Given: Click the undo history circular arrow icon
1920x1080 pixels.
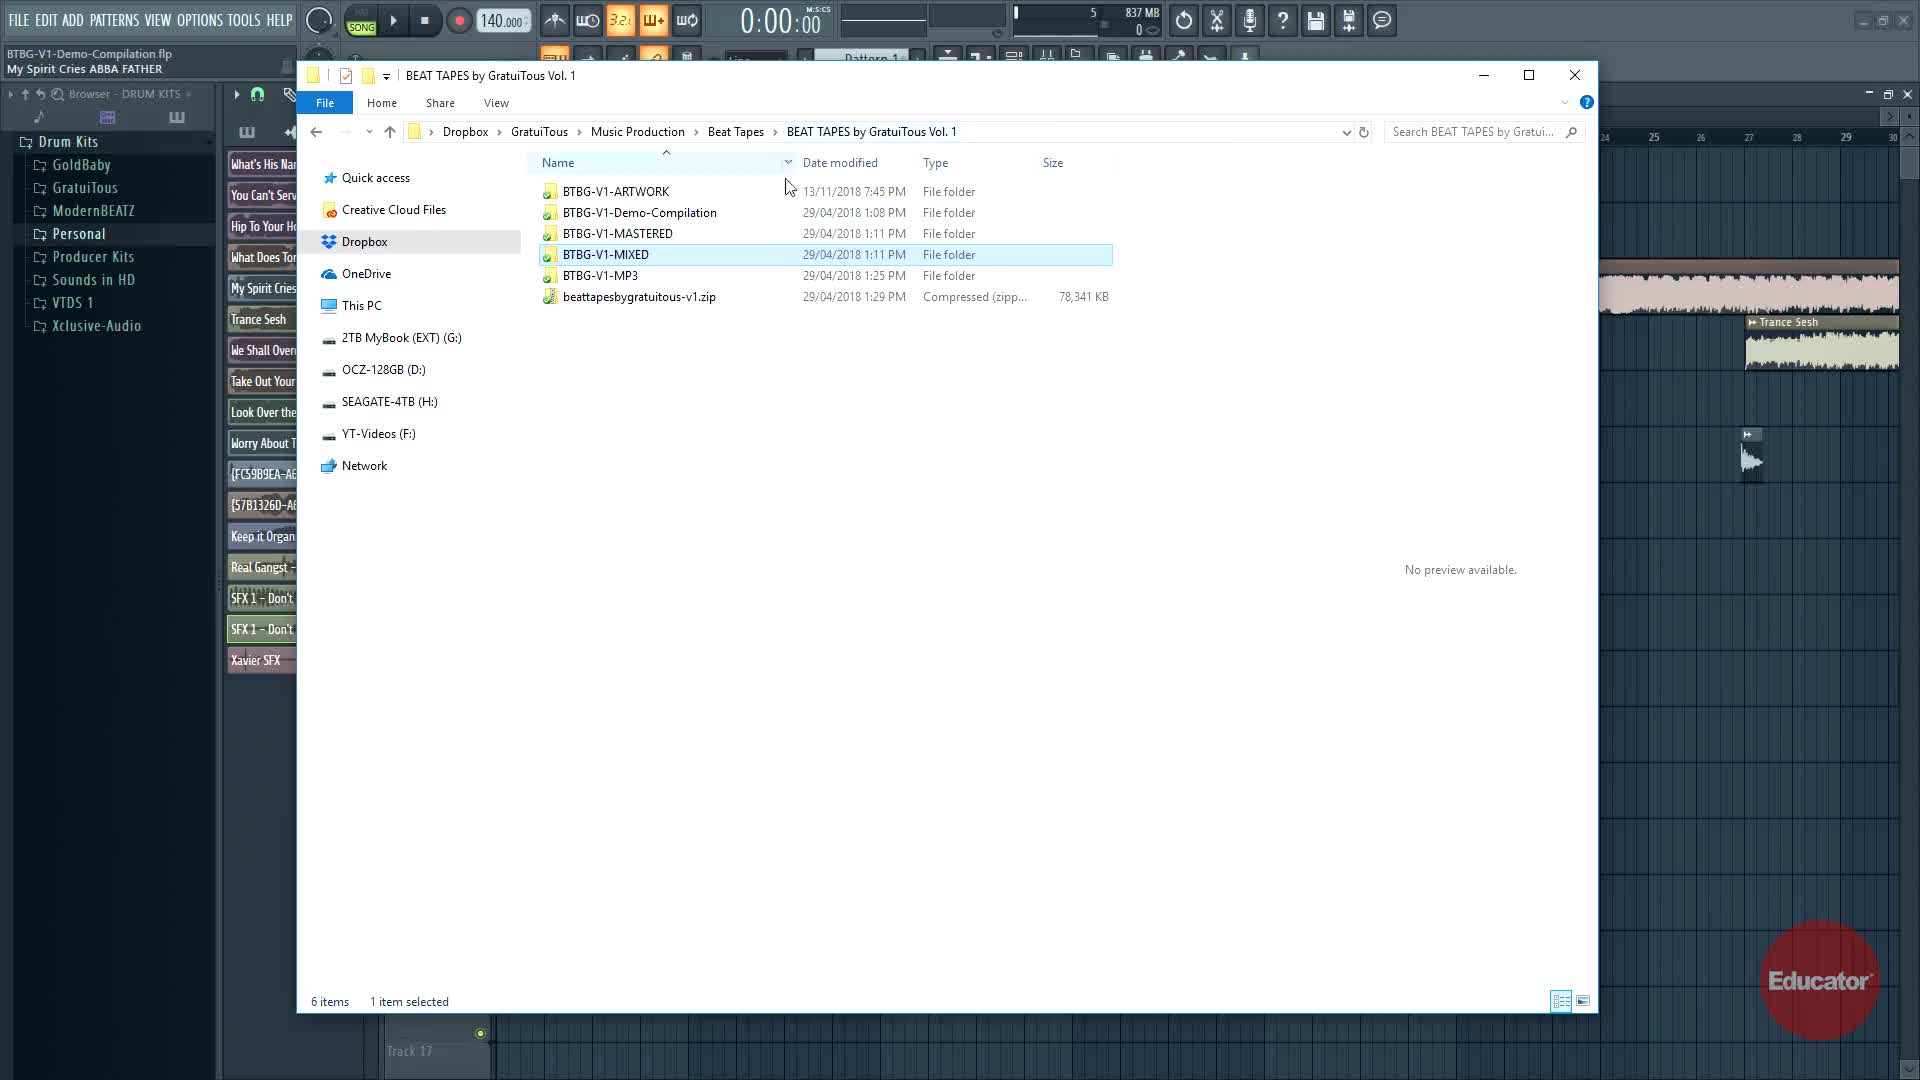Looking at the screenshot, I should point(1184,21).
